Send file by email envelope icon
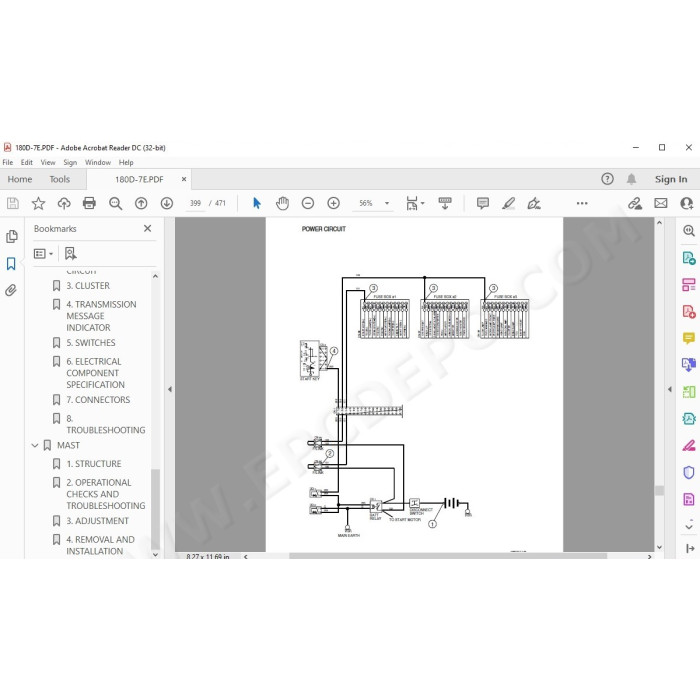Image resolution: width=700 pixels, height=700 pixels. tap(661, 204)
